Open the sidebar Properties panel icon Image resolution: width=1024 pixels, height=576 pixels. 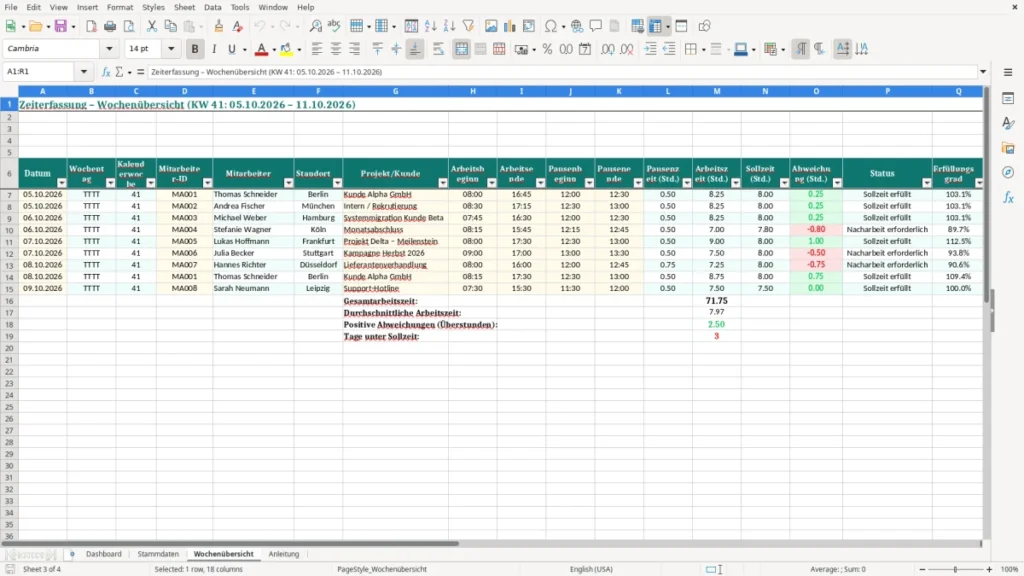click(x=1008, y=98)
